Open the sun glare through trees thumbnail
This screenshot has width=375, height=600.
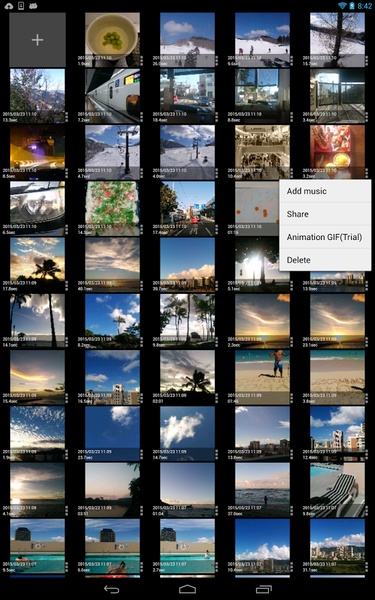point(257,265)
